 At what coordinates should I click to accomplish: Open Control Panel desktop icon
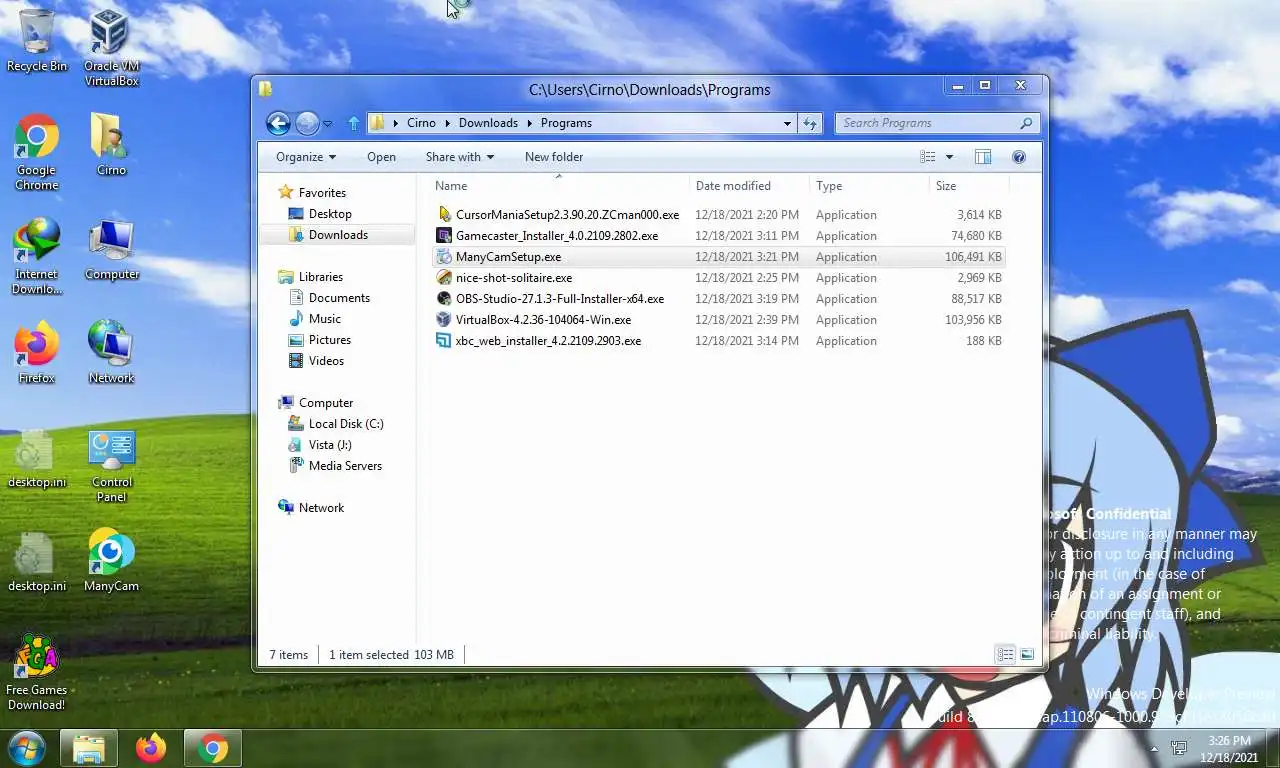[111, 464]
